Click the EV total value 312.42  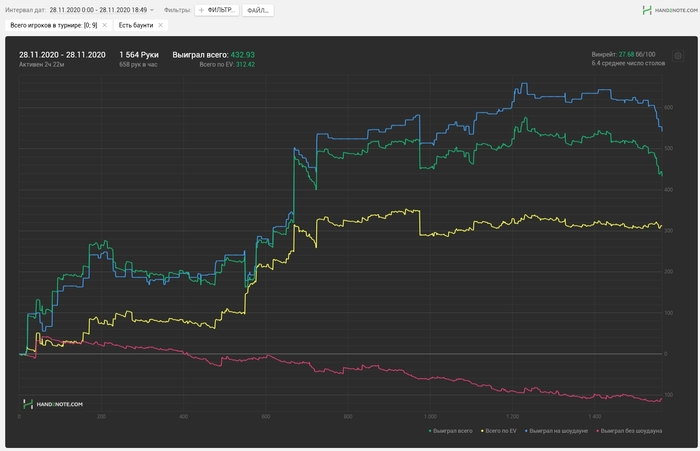pyautogui.click(x=243, y=64)
